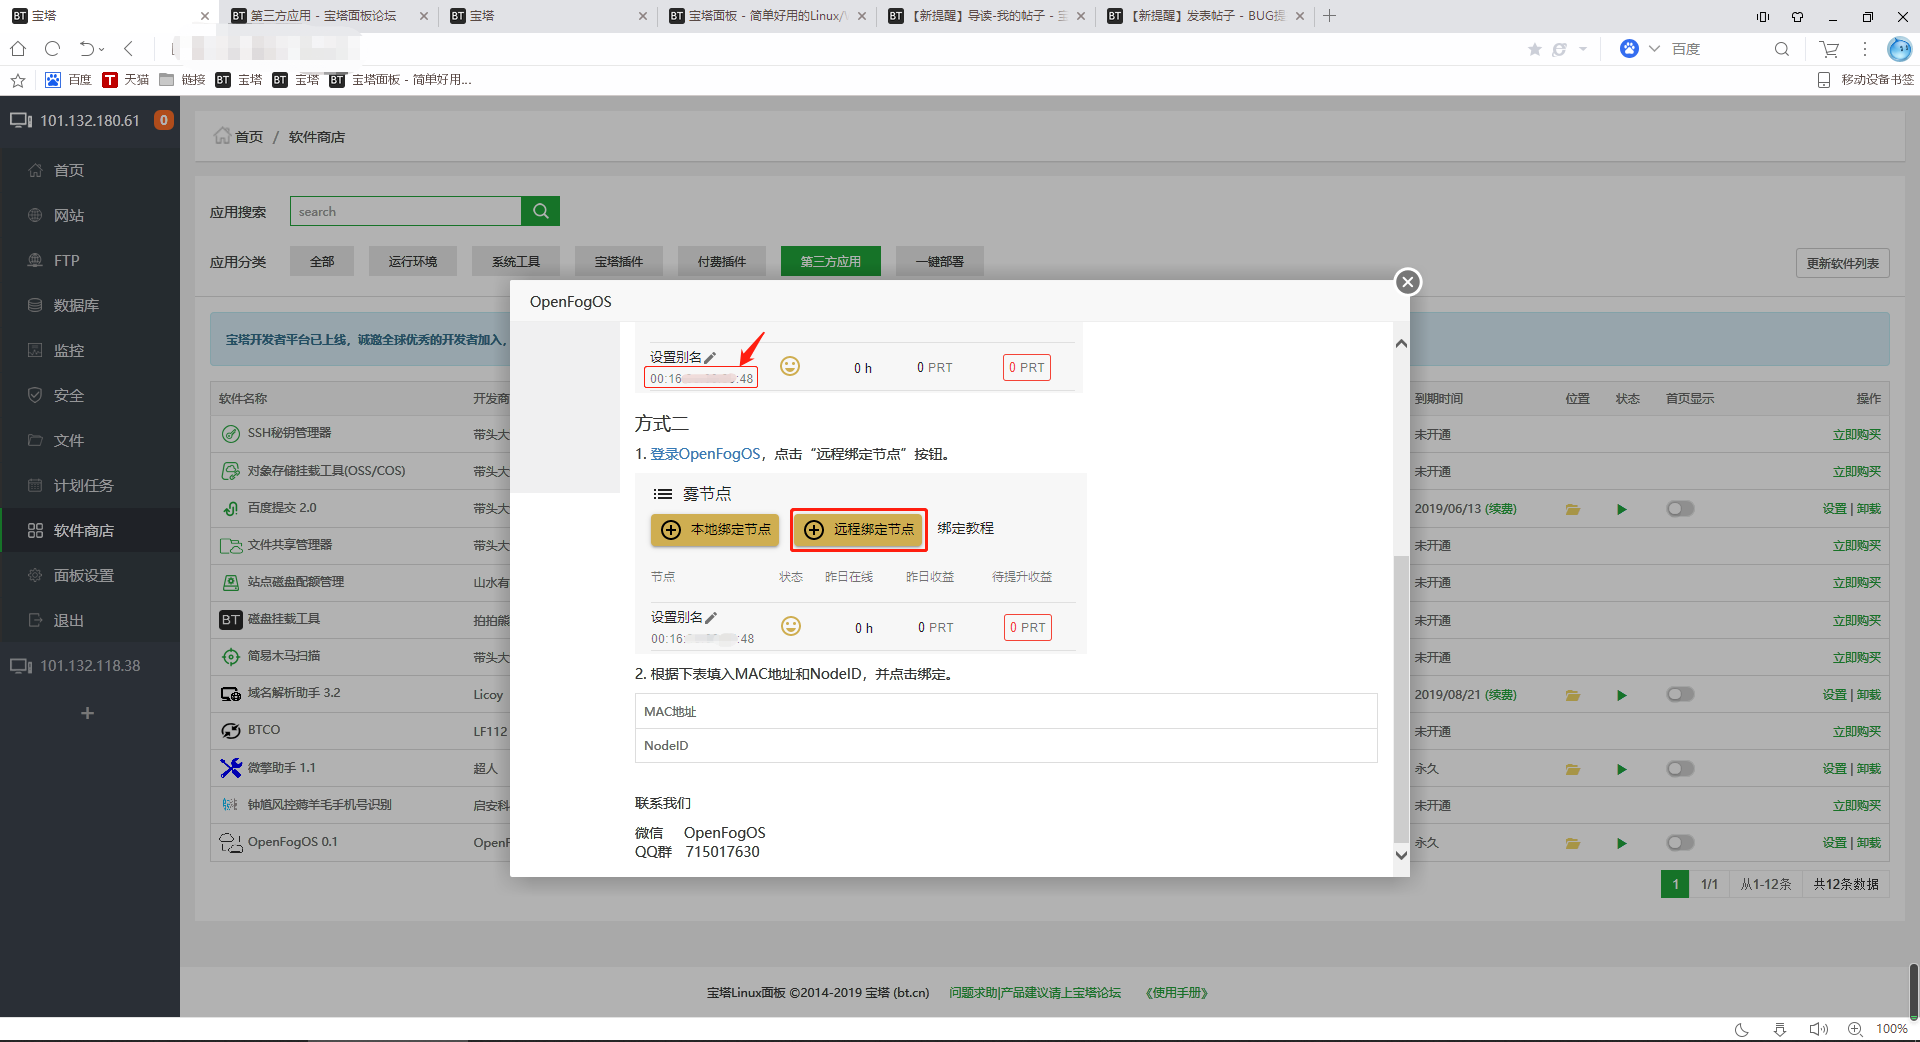Click the browser reload icon
This screenshot has width=1920, height=1042.
pyautogui.click(x=53, y=49)
